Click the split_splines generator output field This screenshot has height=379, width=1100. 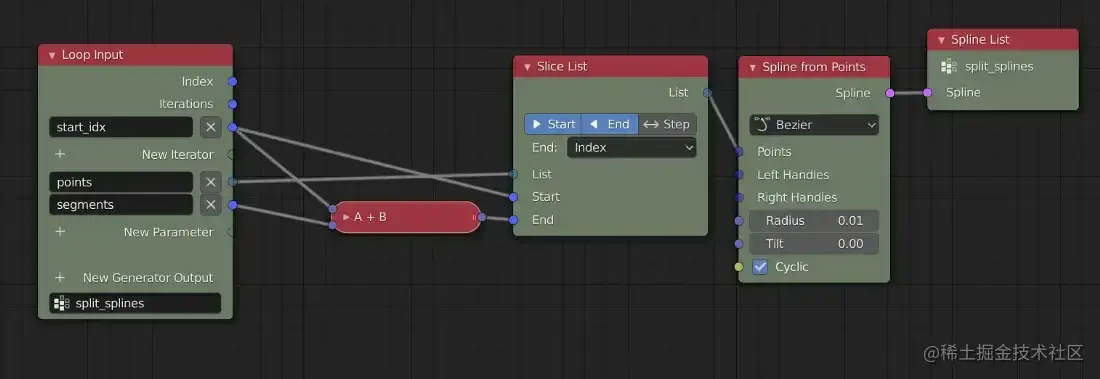(135, 303)
